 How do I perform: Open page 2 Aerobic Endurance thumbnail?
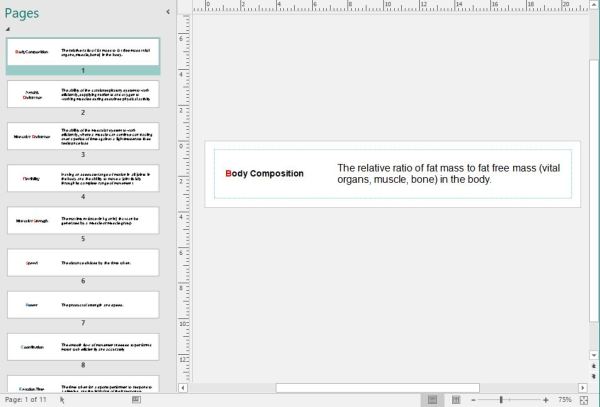click(x=82, y=93)
